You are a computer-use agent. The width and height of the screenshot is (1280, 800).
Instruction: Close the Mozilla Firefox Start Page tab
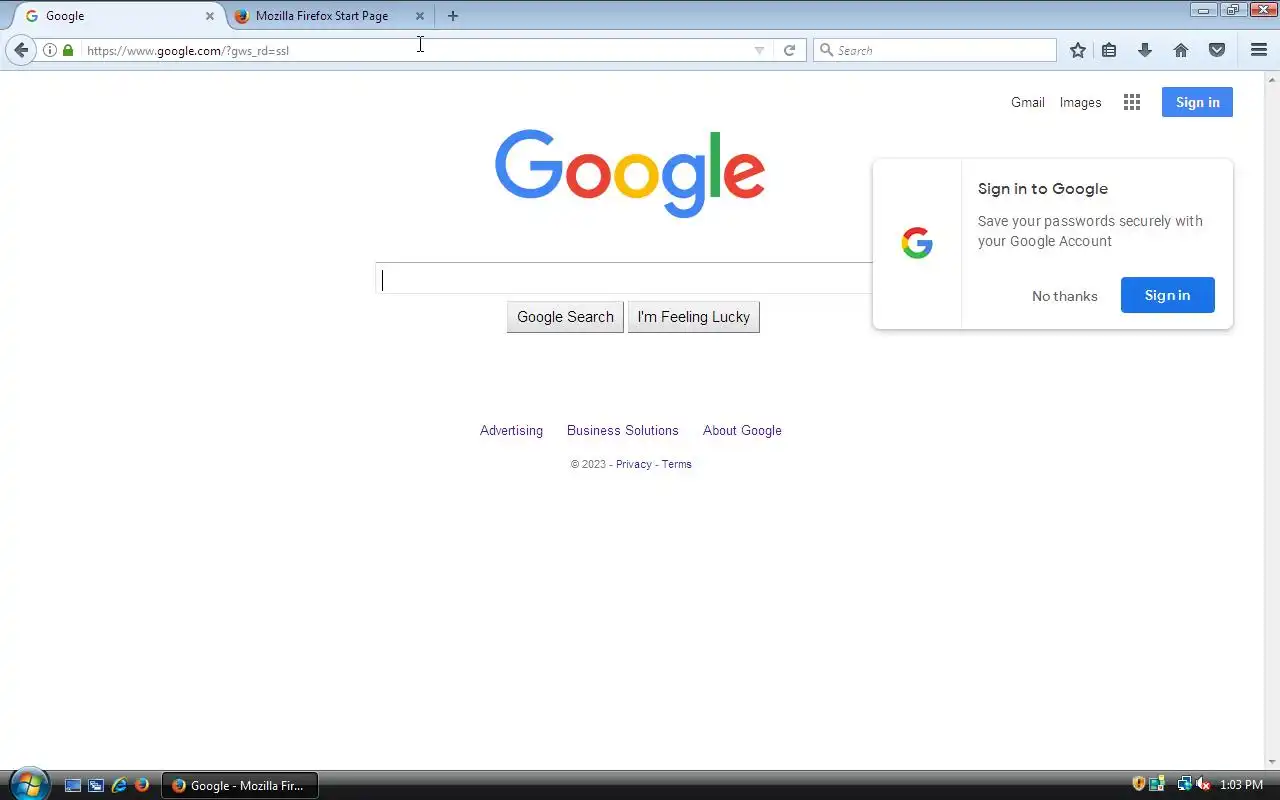tap(420, 16)
